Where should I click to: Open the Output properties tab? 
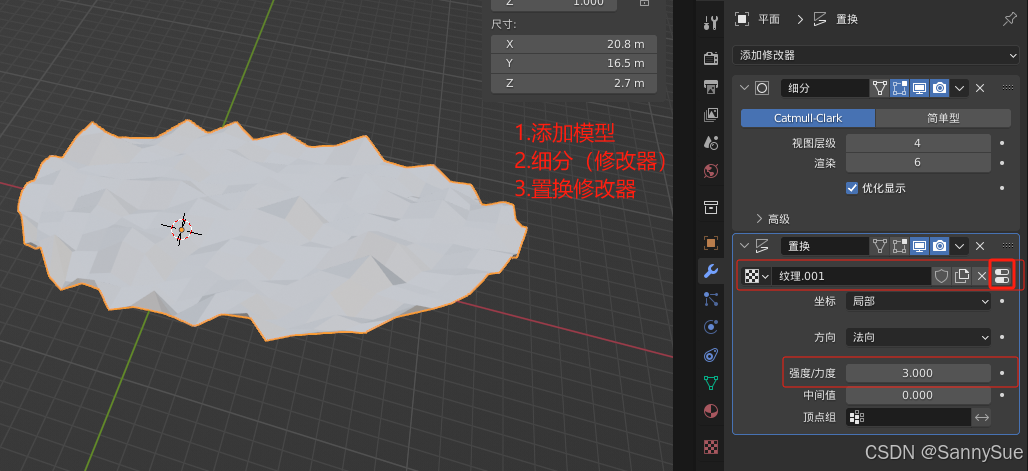[x=711, y=87]
